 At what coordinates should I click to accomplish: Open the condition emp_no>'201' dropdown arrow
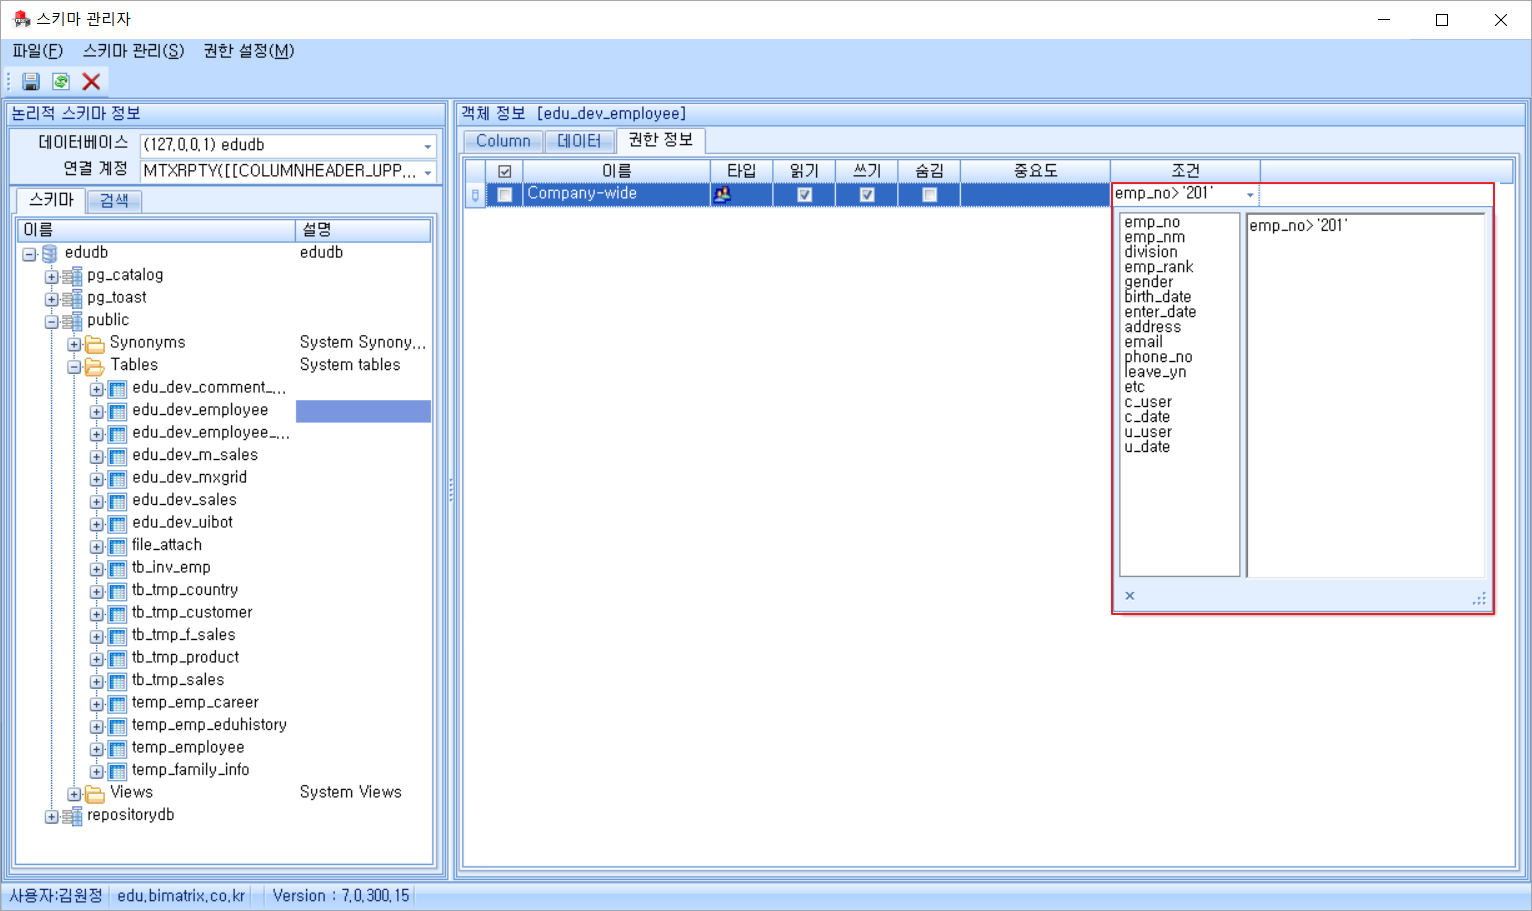pos(1250,195)
